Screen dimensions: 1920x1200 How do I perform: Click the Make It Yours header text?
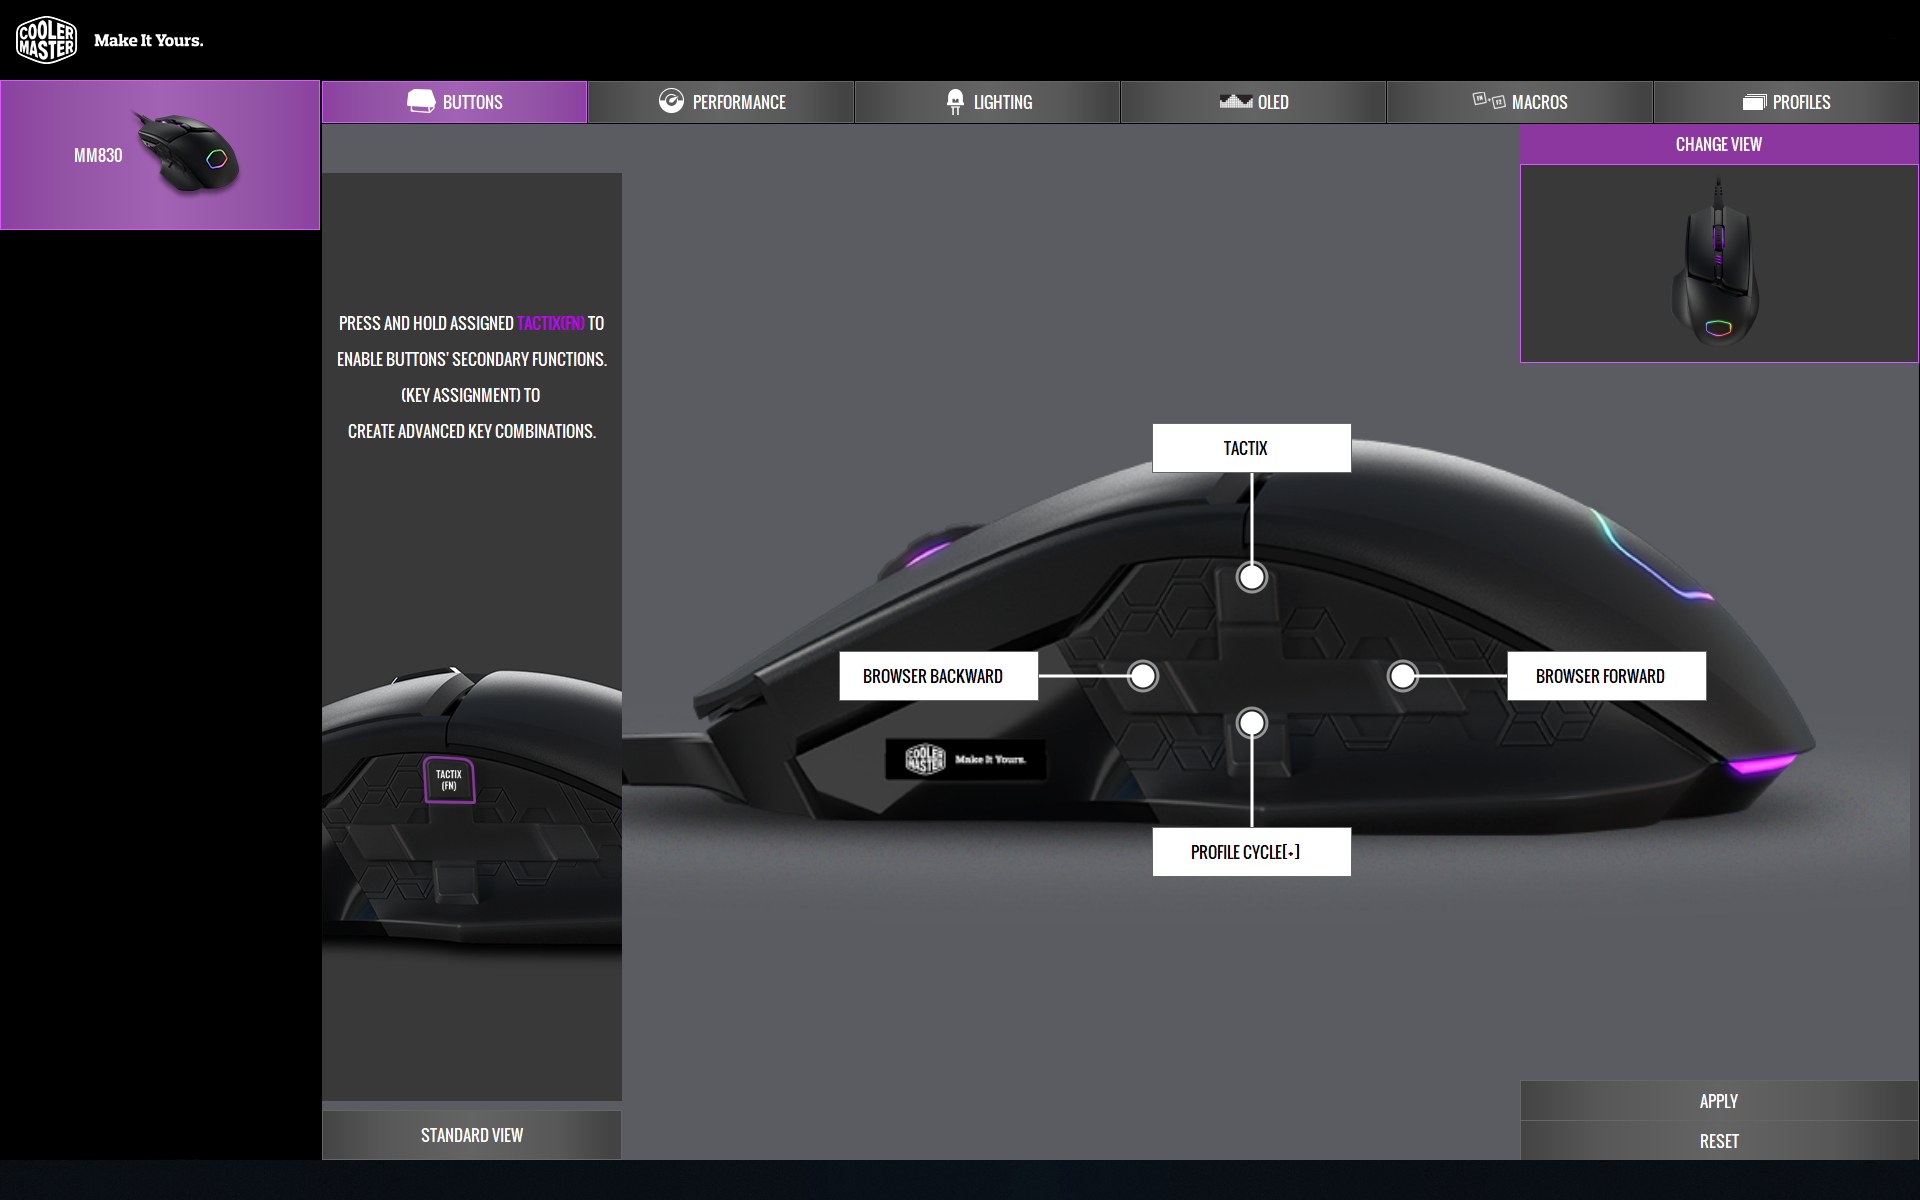point(148,41)
